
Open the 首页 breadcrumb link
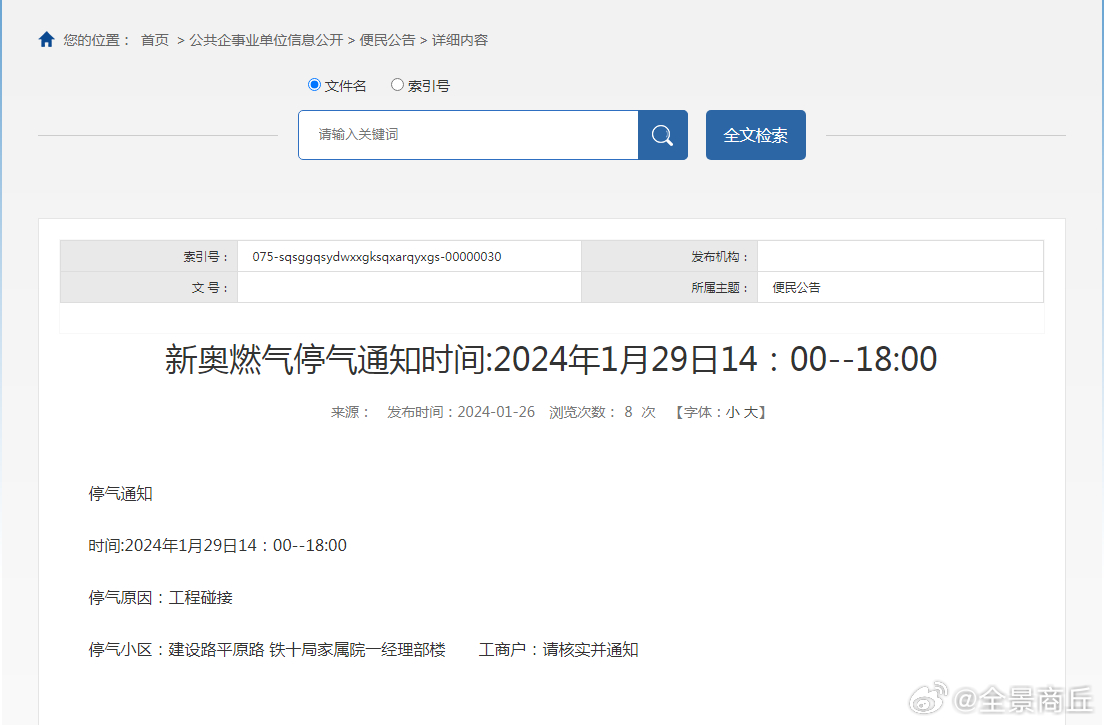(x=155, y=40)
